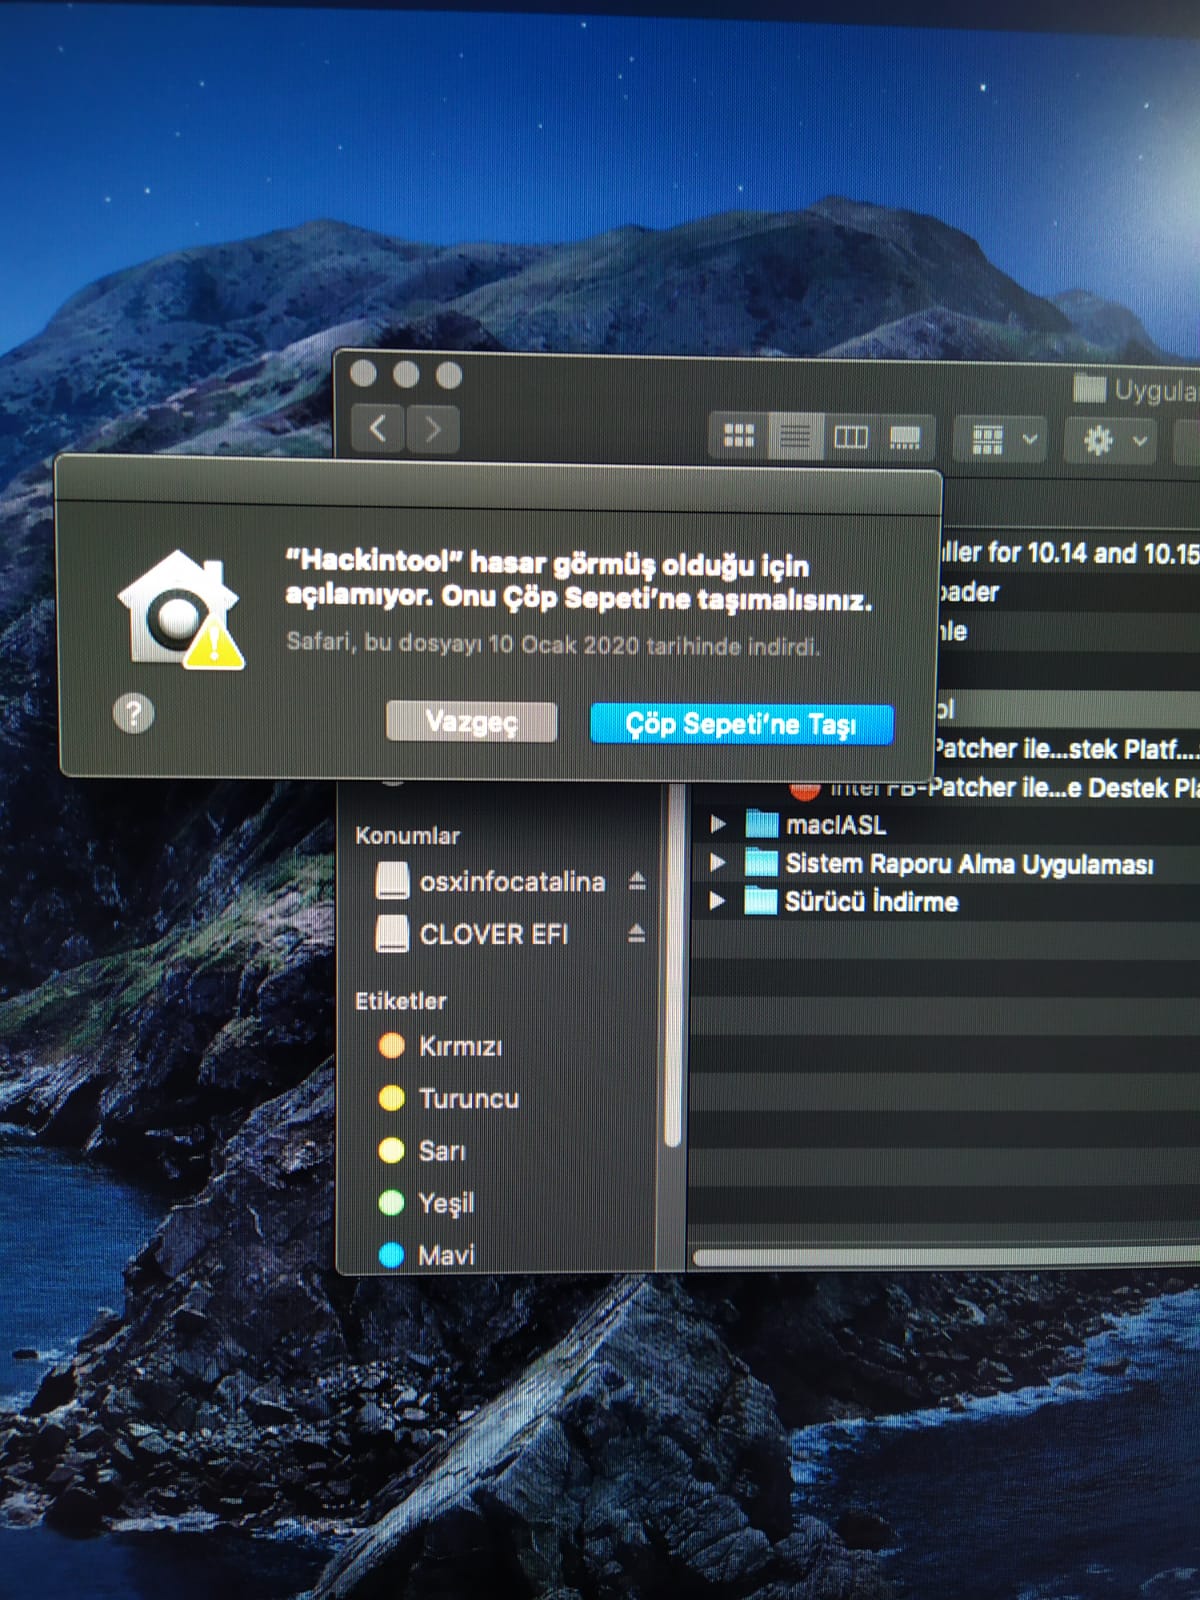Switch Finder to column view
Screen dimensions: 1200x1600
click(851, 437)
